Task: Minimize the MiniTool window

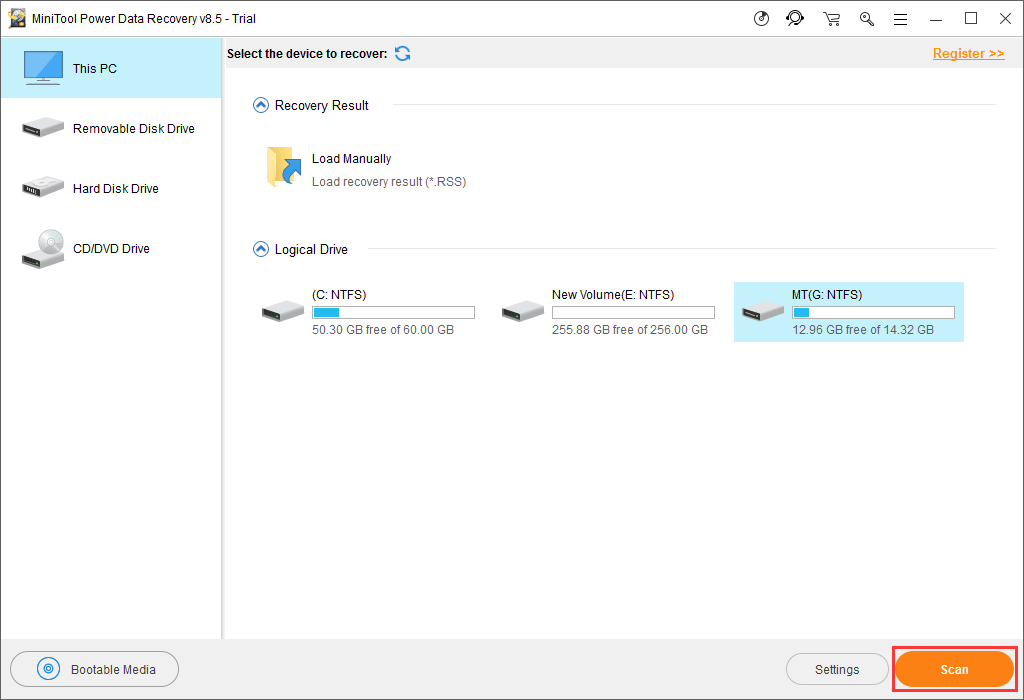Action: [x=936, y=19]
